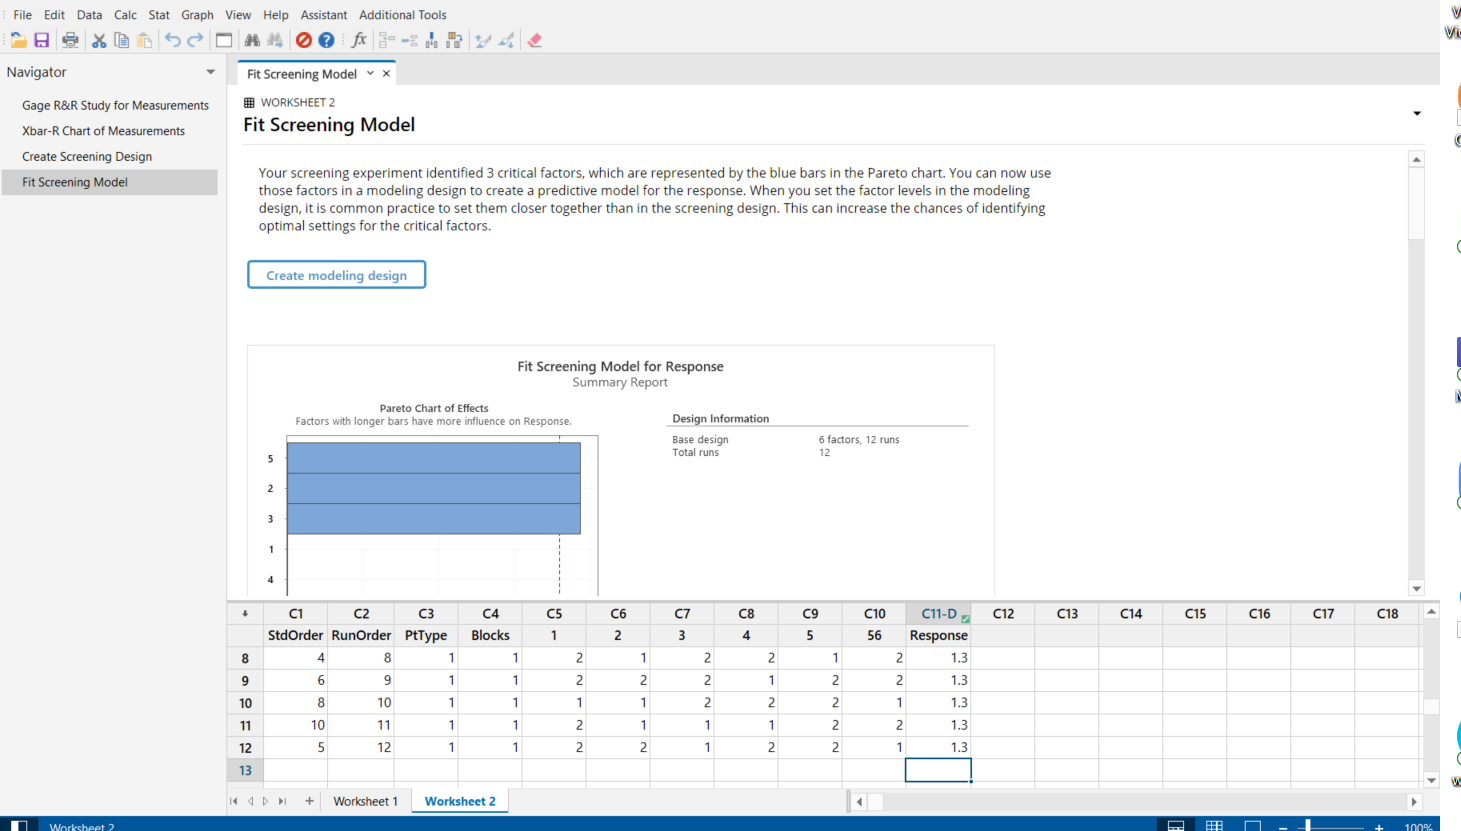This screenshot has width=1461, height=831.
Task: Open the Fit Screening Model tab dropdown chevron
Action: [370, 73]
